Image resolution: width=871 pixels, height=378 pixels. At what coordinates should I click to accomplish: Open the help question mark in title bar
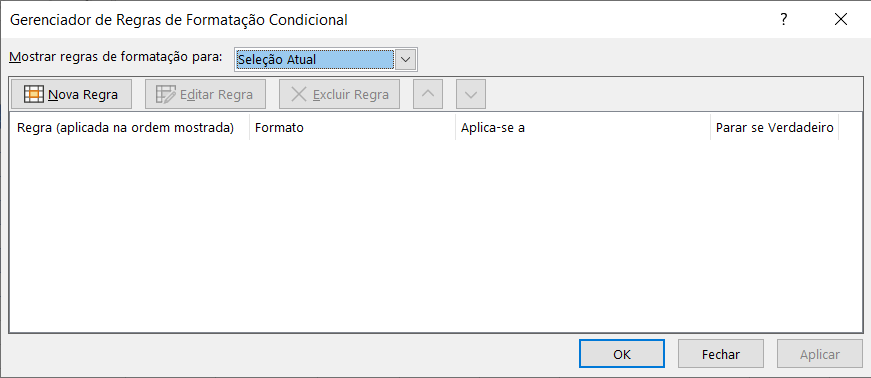pyautogui.click(x=783, y=20)
